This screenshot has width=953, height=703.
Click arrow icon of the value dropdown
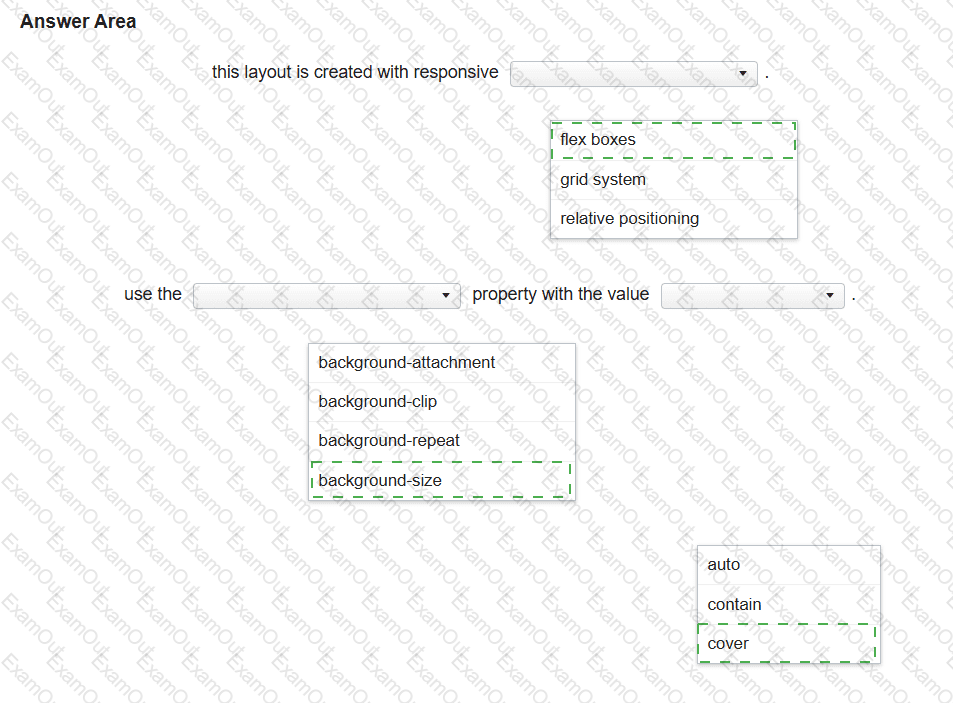tap(830, 295)
